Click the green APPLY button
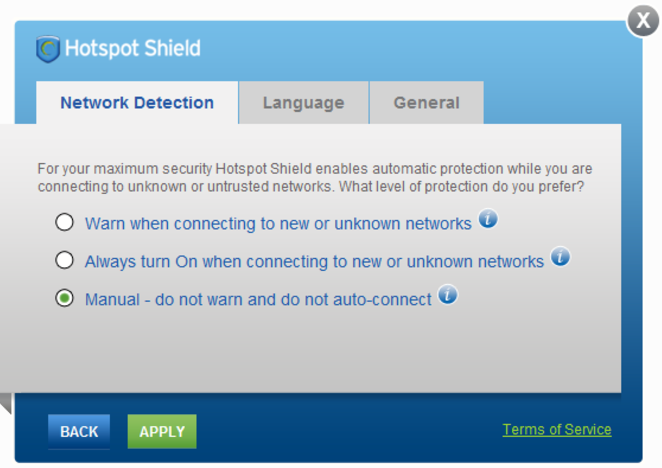 [x=162, y=431]
